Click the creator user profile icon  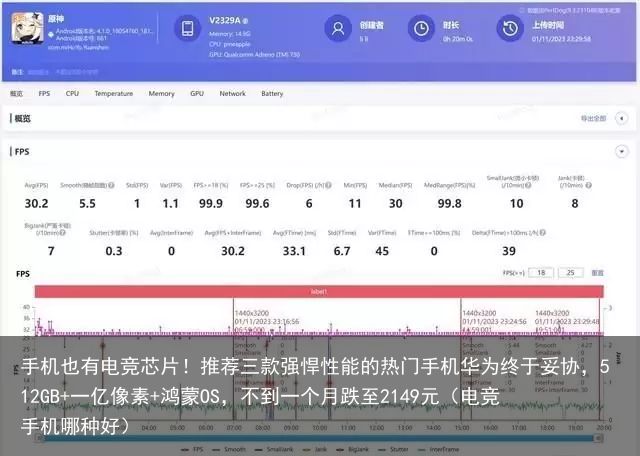click(338, 29)
